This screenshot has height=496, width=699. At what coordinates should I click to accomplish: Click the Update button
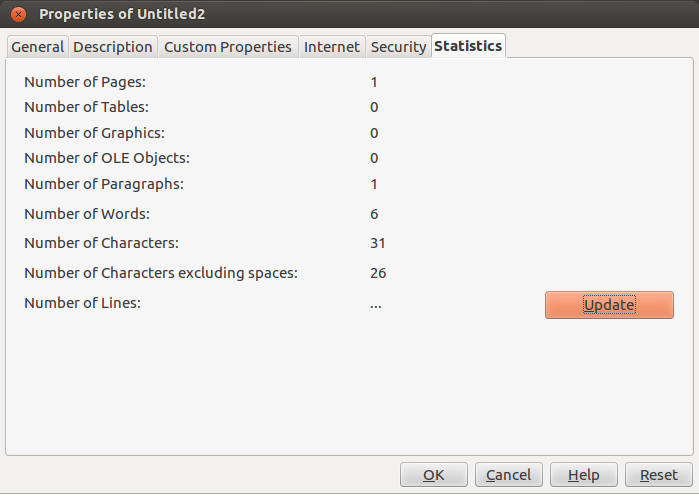[609, 305]
